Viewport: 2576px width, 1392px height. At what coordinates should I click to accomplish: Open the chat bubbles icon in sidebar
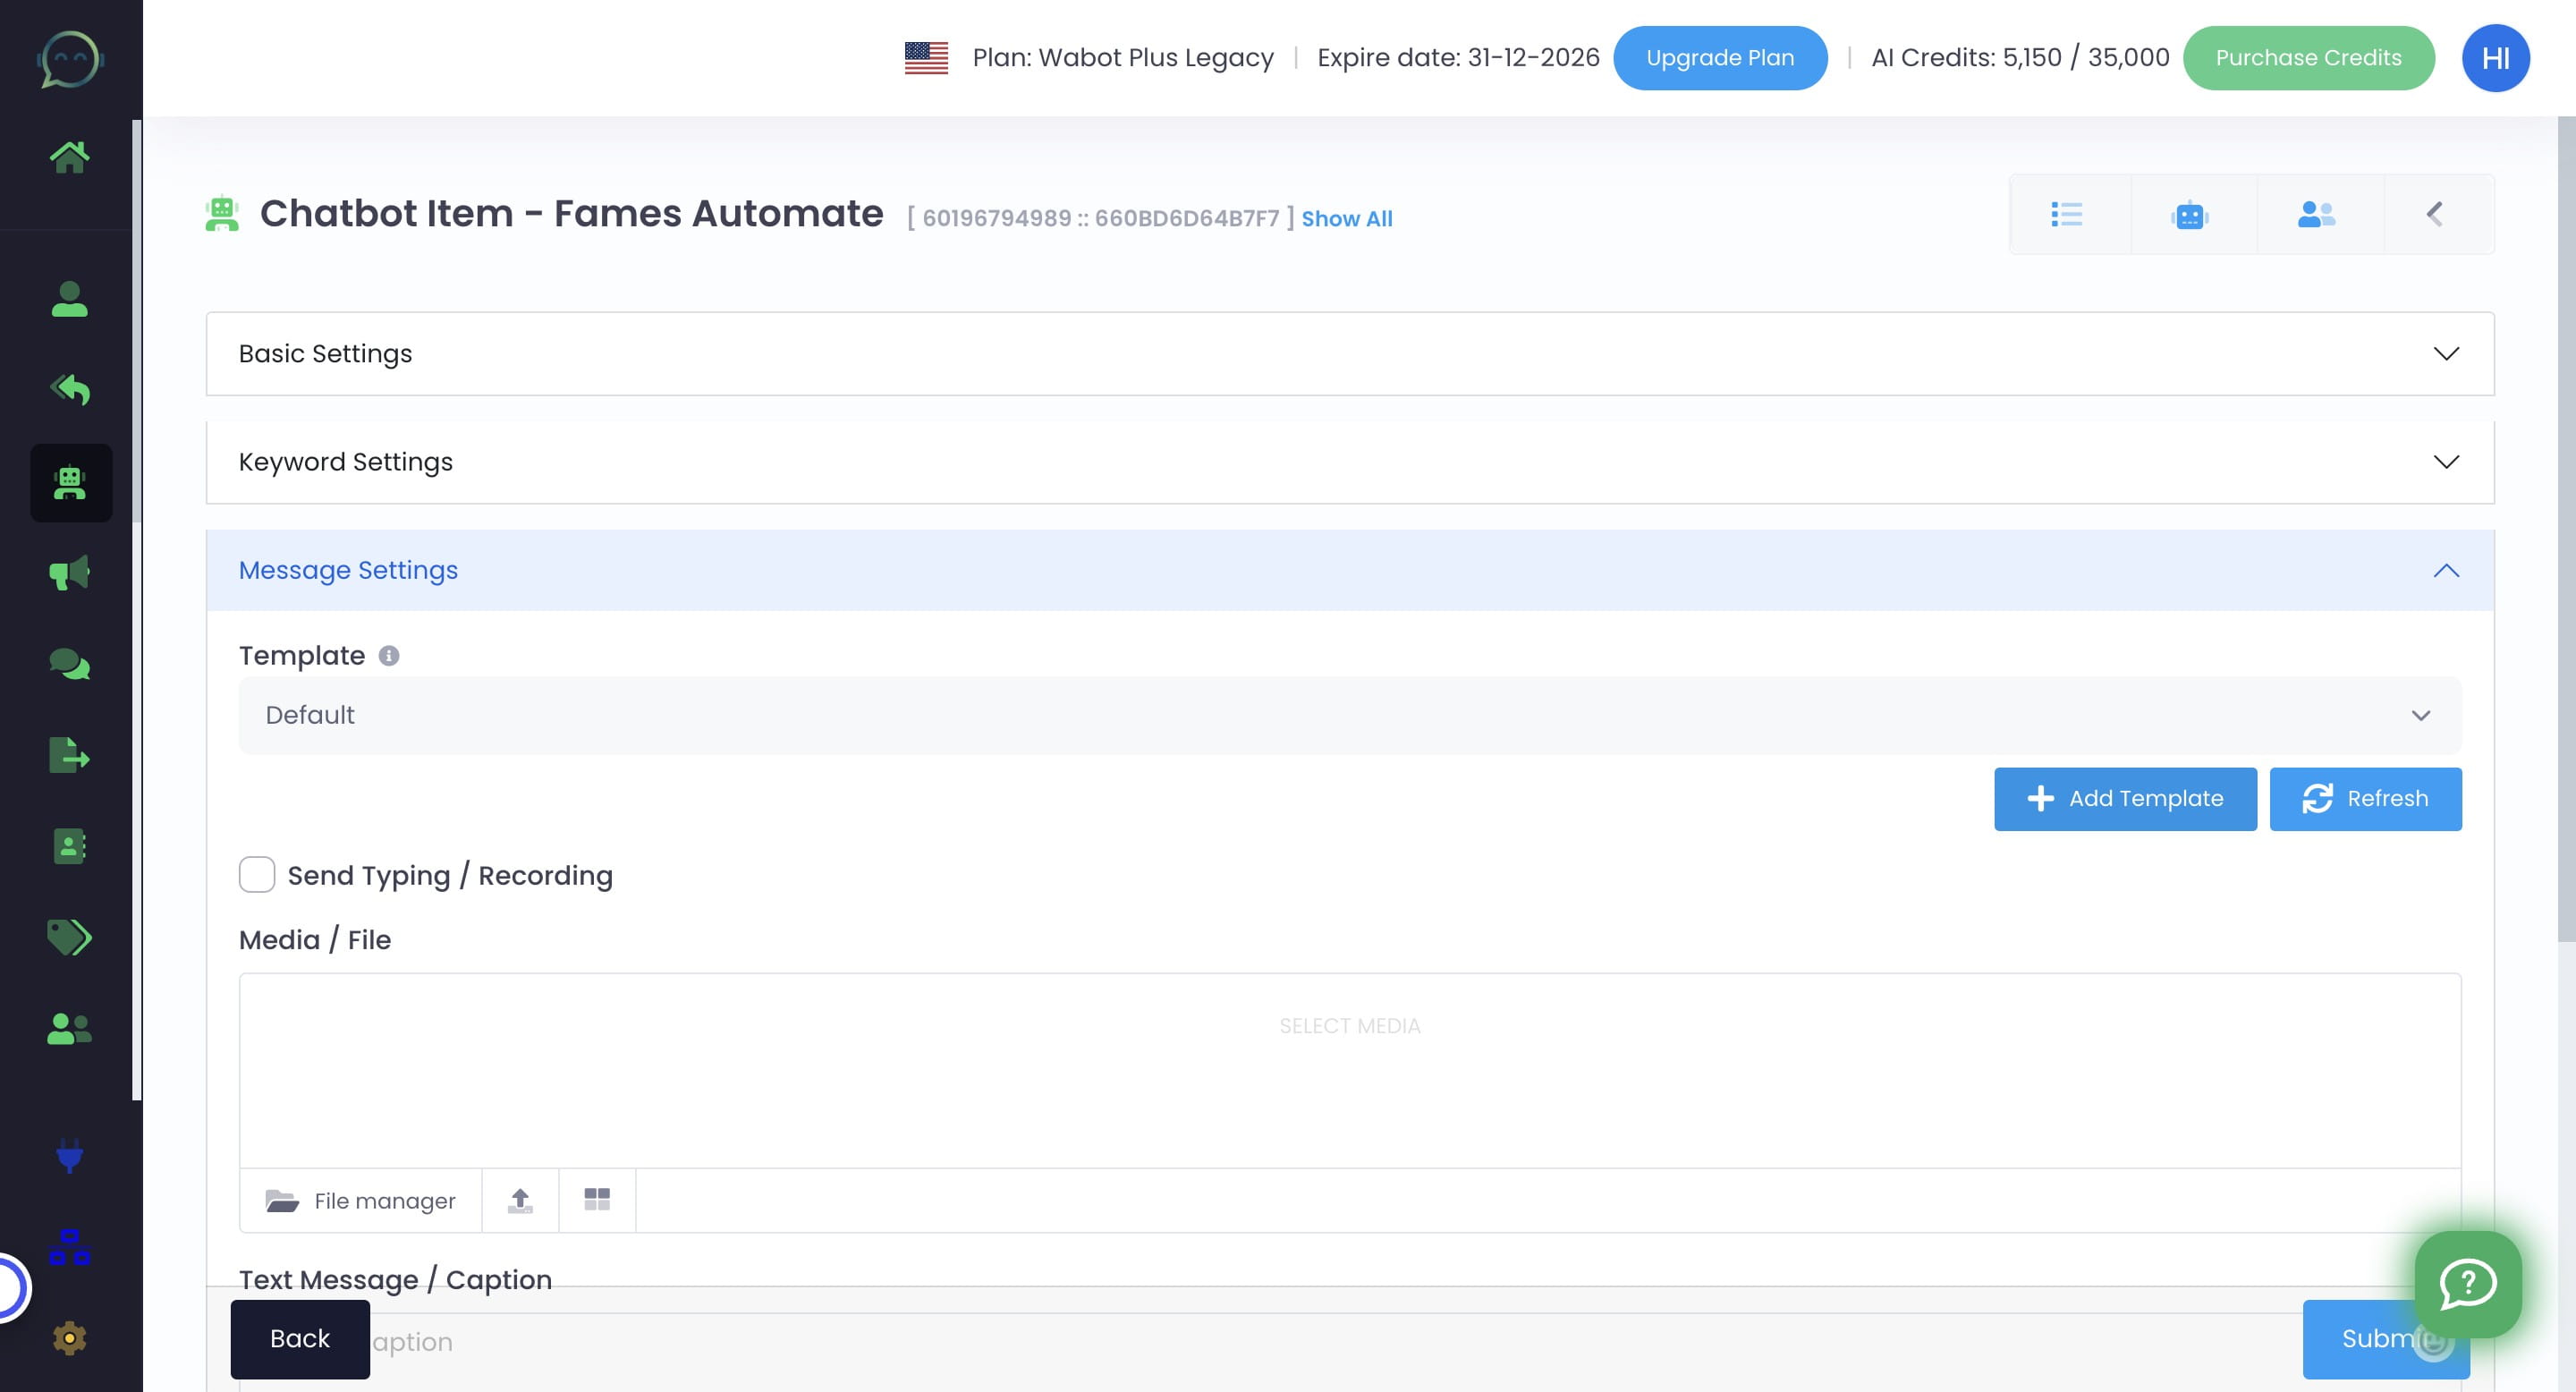click(69, 664)
